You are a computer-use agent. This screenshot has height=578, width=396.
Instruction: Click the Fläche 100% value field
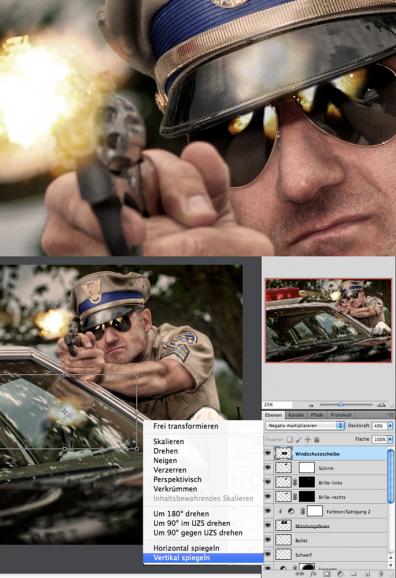click(x=379, y=439)
